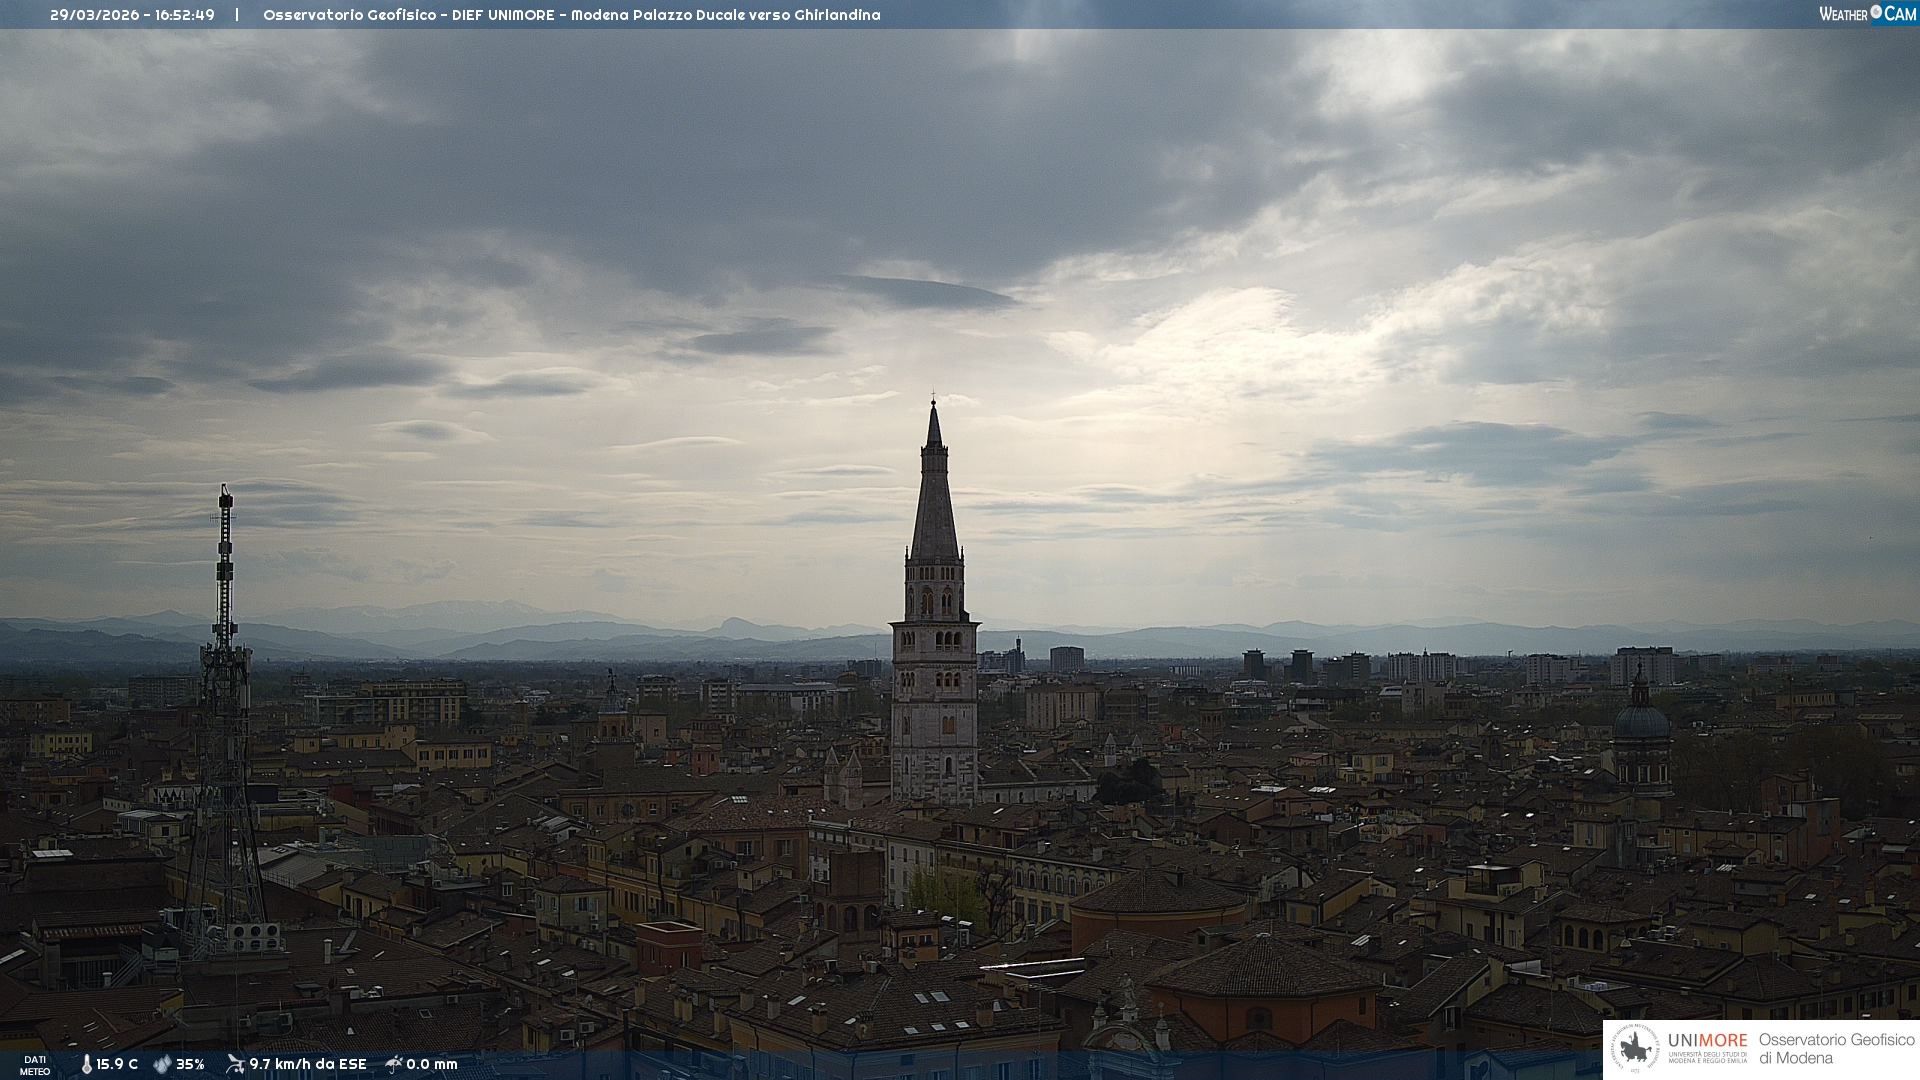This screenshot has height=1080, width=1920.
Task: Click the thermometer temperature icon
Action: pyautogui.click(x=87, y=1064)
